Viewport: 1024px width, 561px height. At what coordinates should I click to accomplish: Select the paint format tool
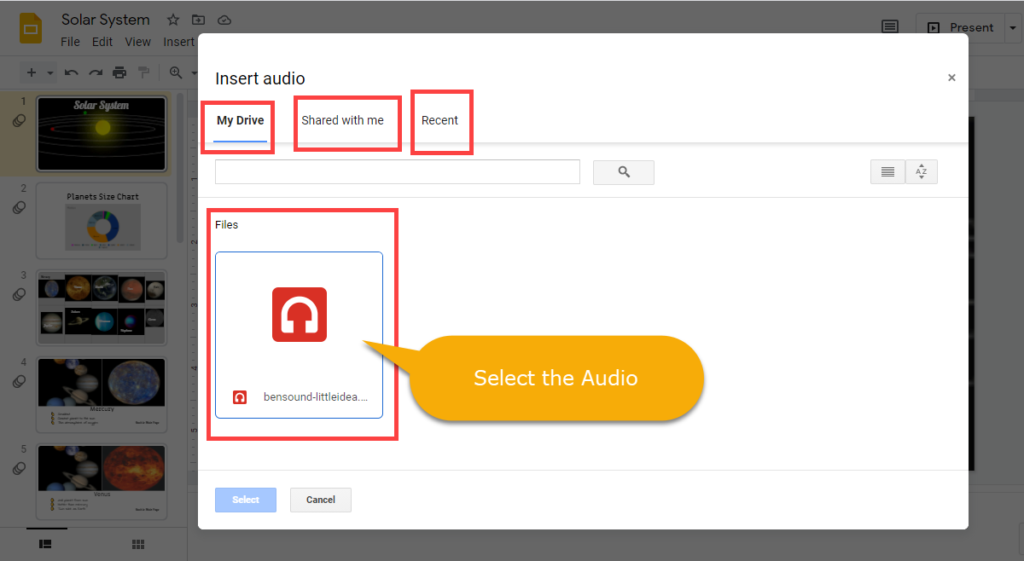(x=144, y=72)
